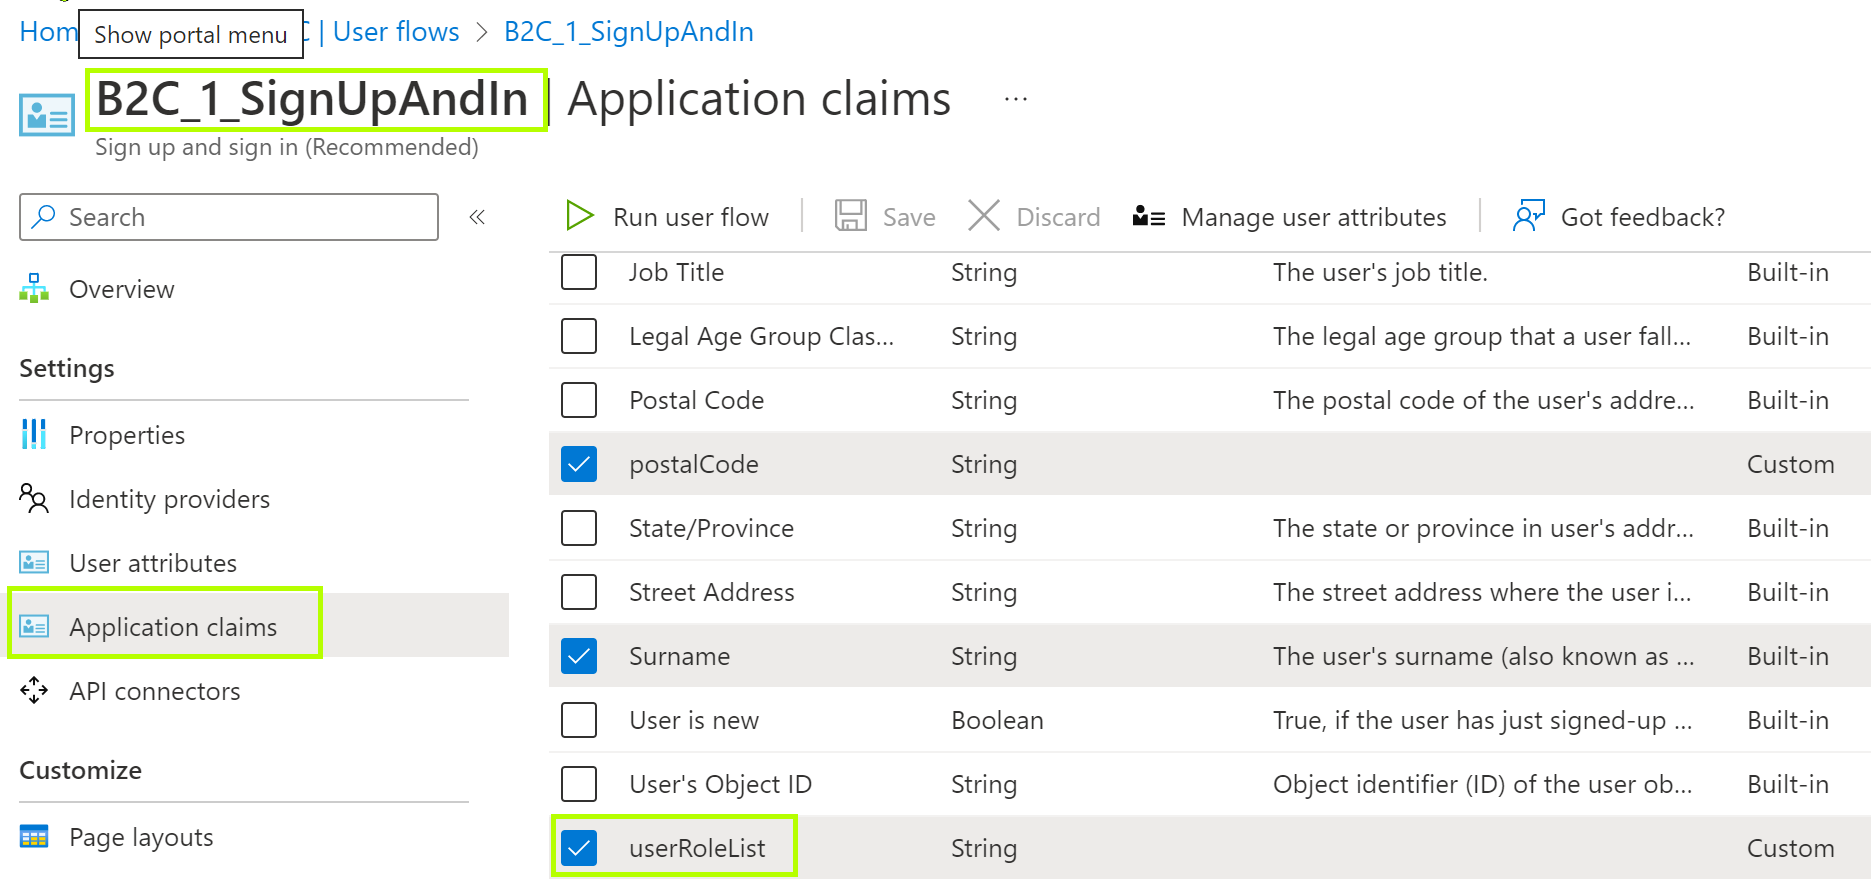
Task: Open Page layouts under Customize
Action: [x=141, y=837]
